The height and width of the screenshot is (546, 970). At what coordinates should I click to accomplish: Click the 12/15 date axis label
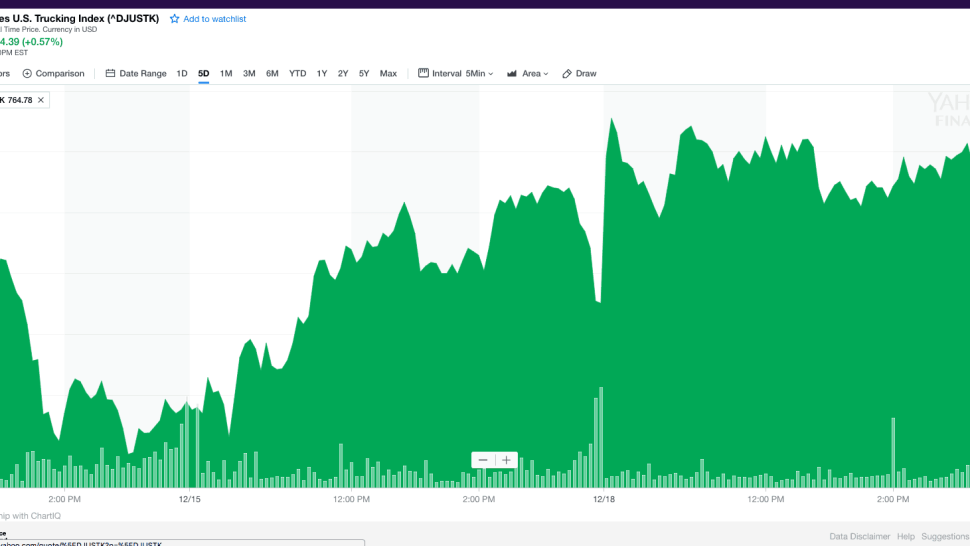(x=189, y=499)
